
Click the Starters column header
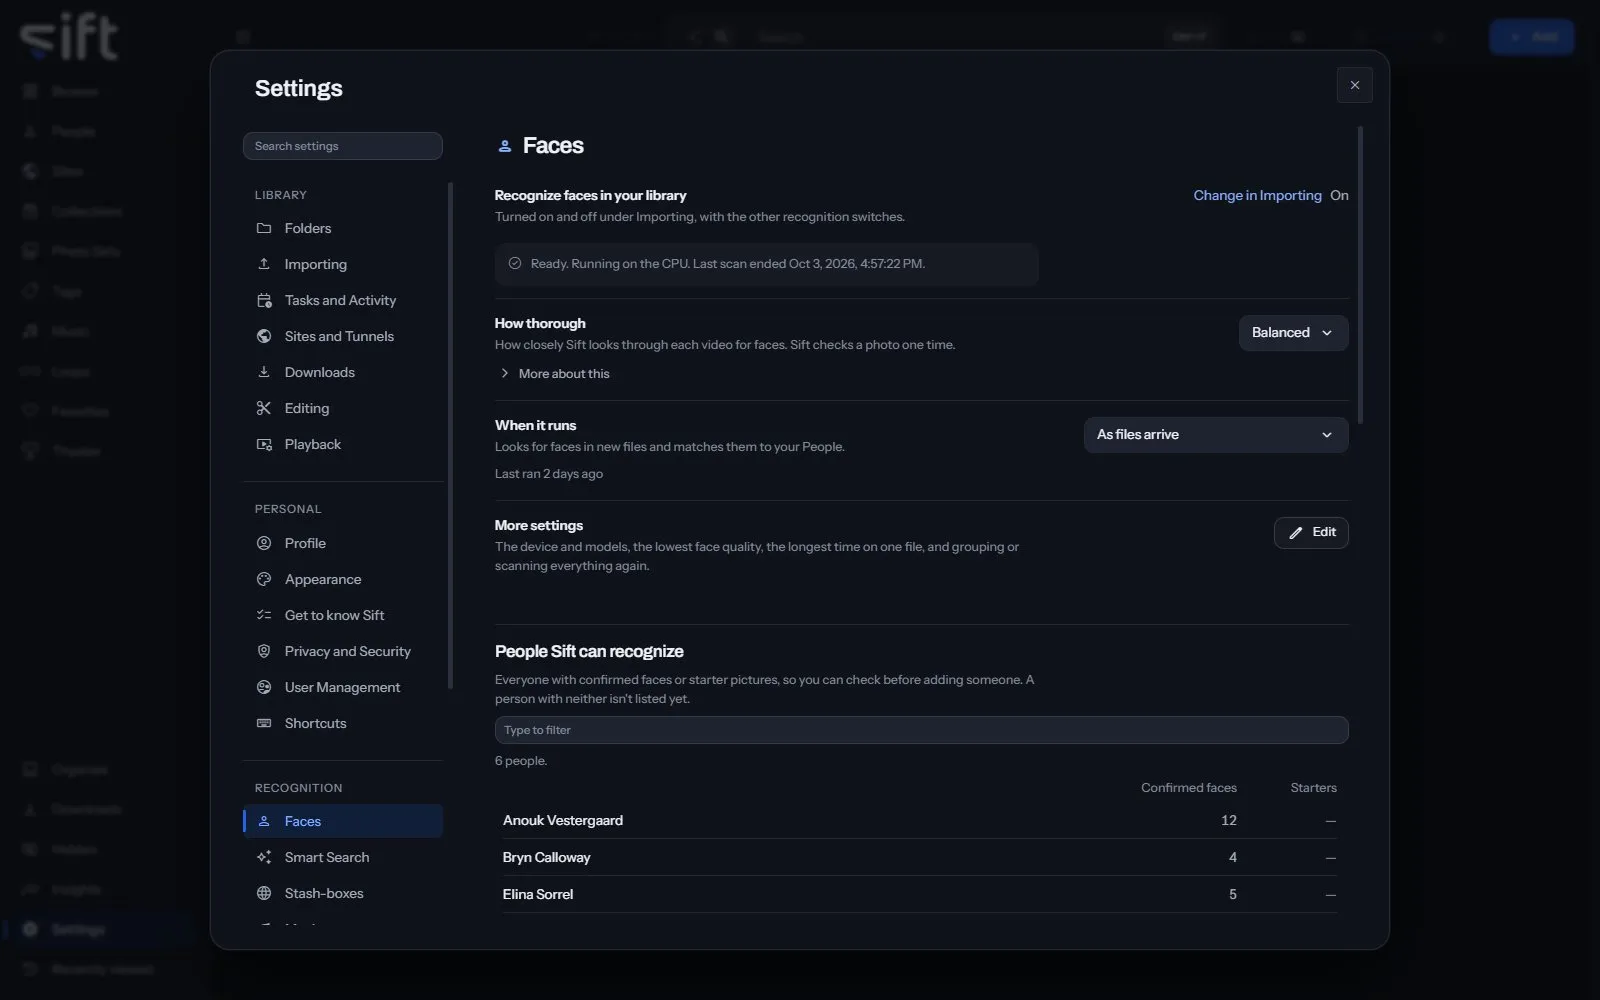point(1313,788)
